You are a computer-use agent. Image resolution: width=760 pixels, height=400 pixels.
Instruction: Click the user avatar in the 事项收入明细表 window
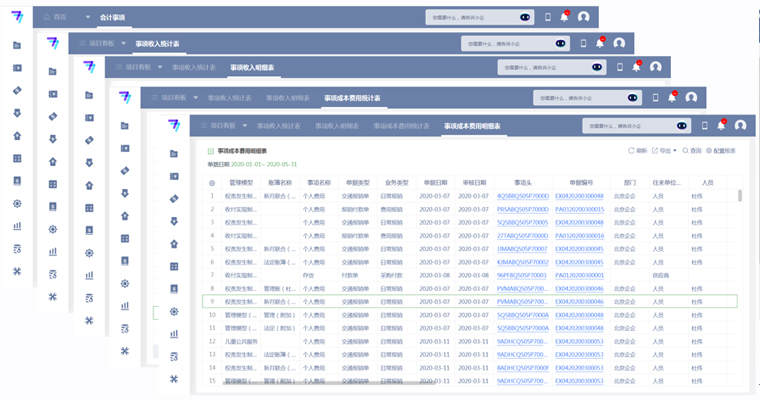coord(655,66)
